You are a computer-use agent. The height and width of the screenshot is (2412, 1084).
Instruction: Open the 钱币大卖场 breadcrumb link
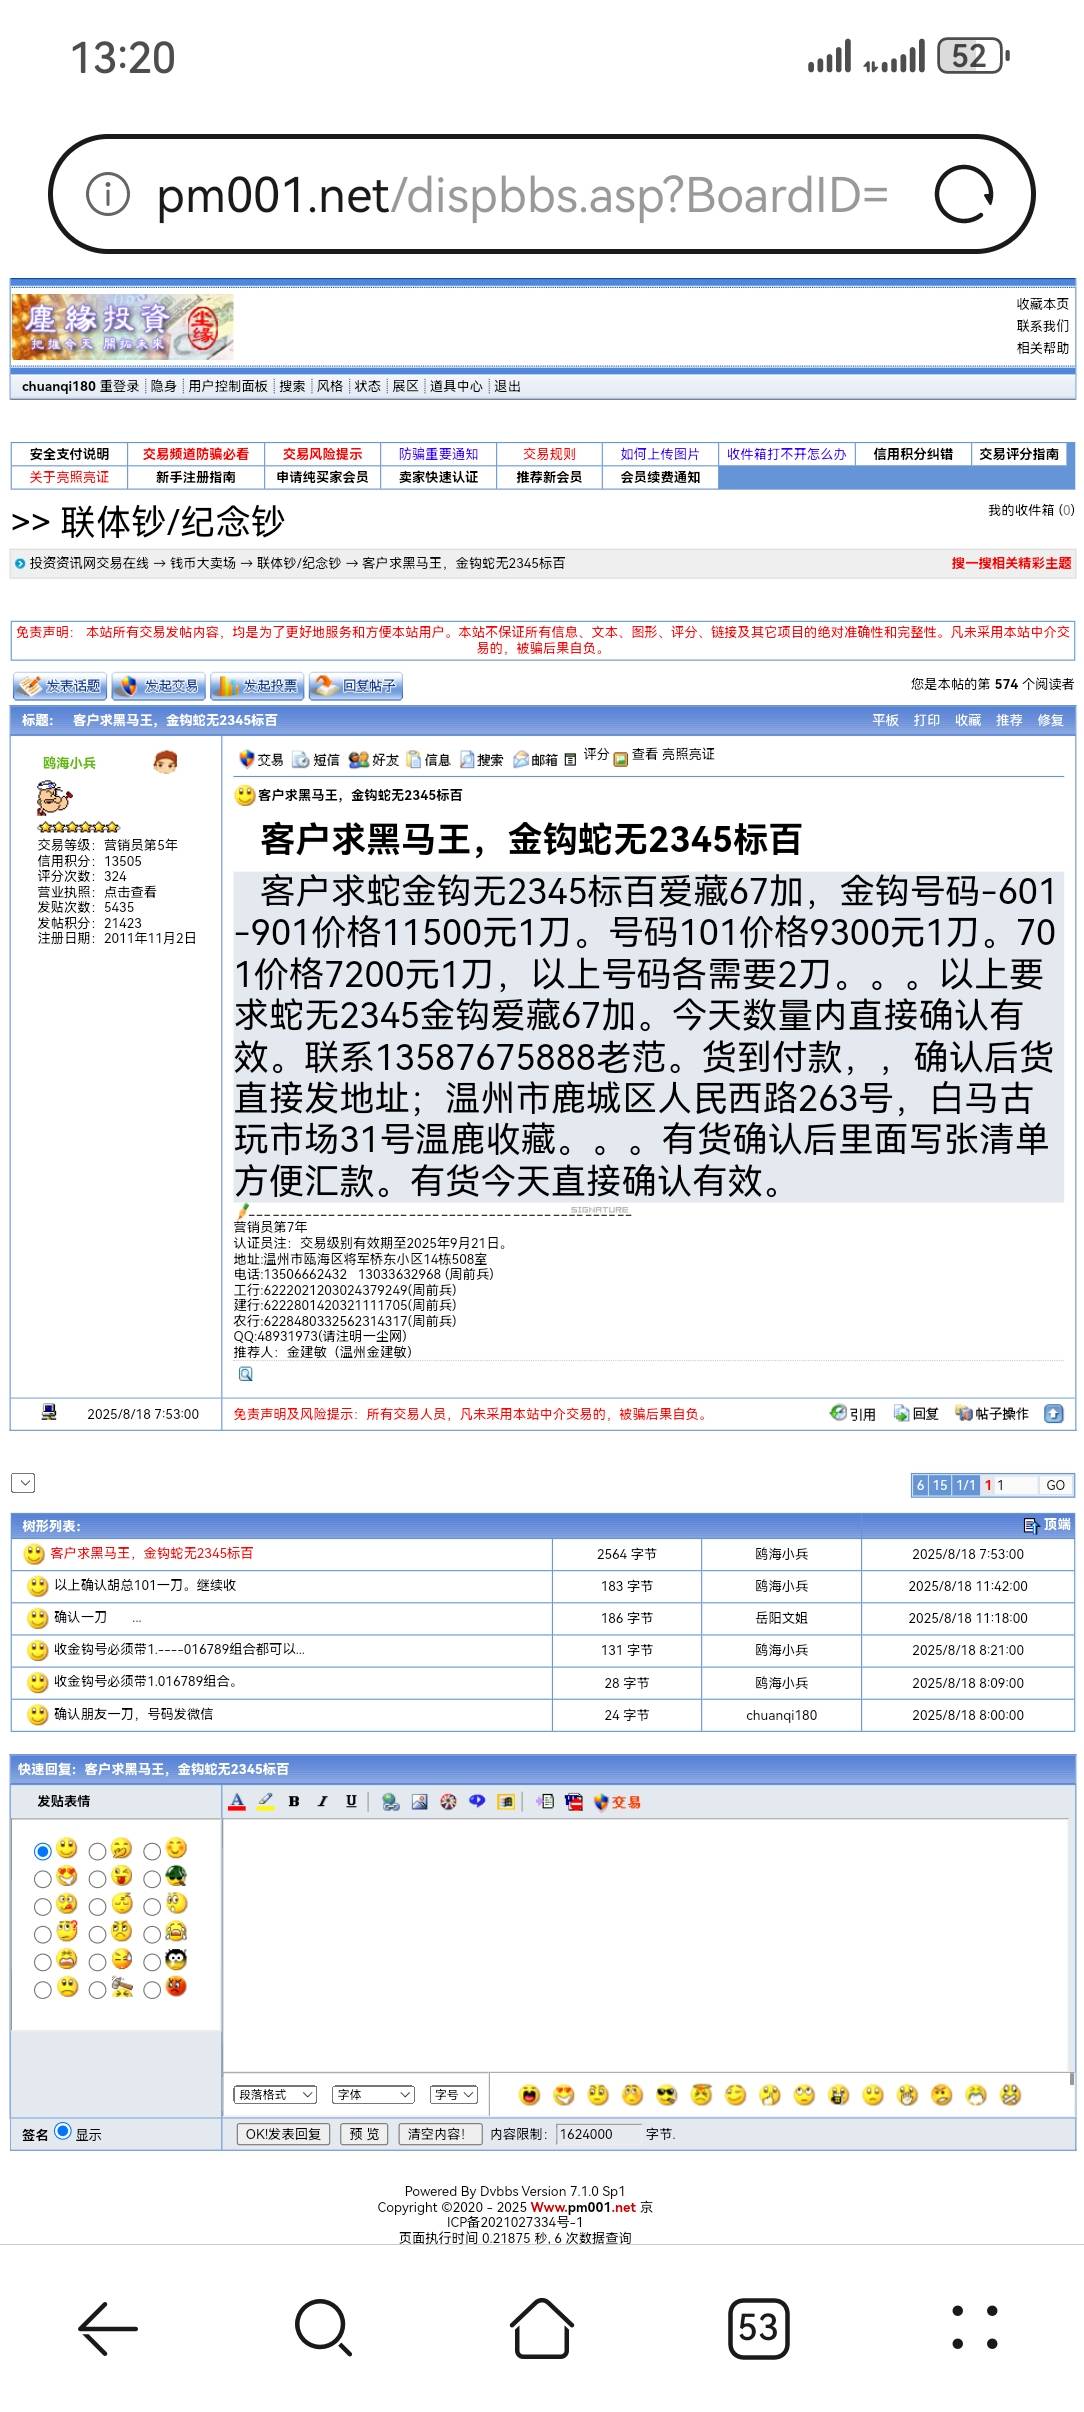tap(203, 563)
